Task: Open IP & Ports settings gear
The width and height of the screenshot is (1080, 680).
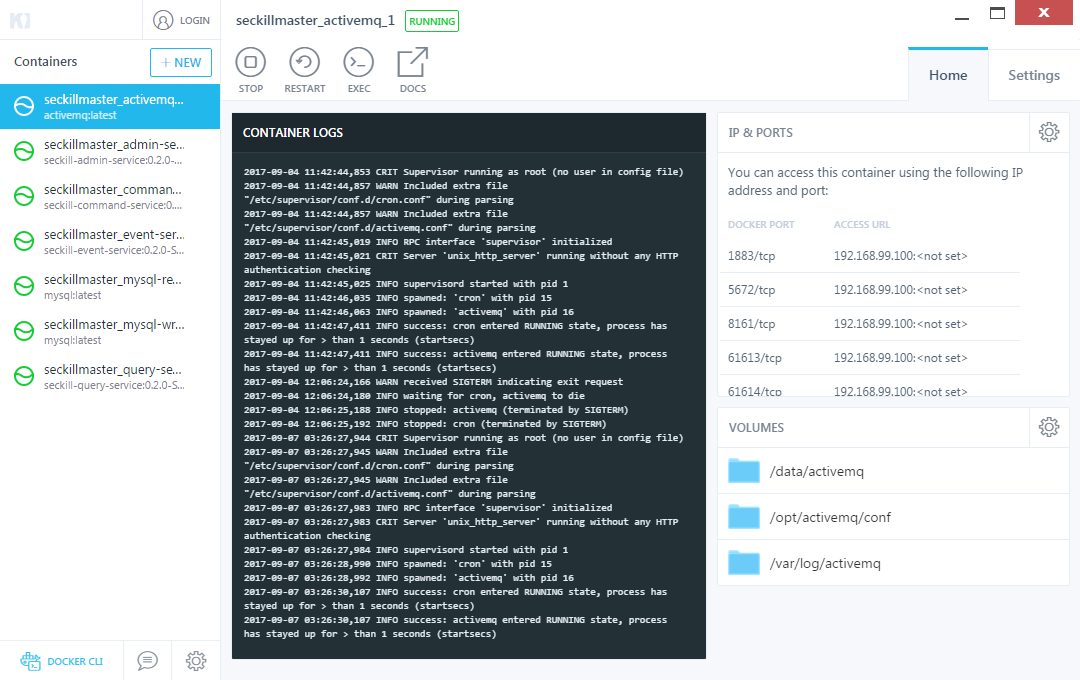Action: tap(1048, 132)
